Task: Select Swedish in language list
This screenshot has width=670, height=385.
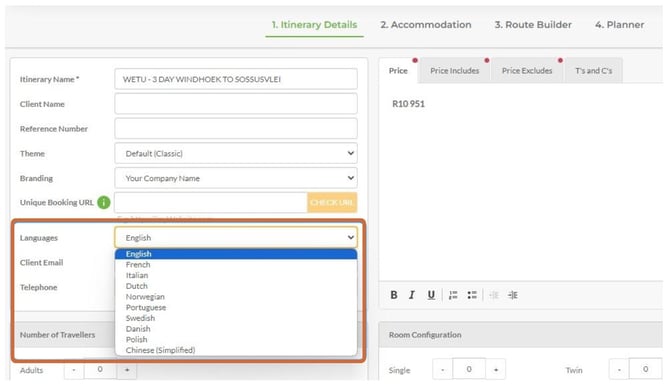Action: 236,318
